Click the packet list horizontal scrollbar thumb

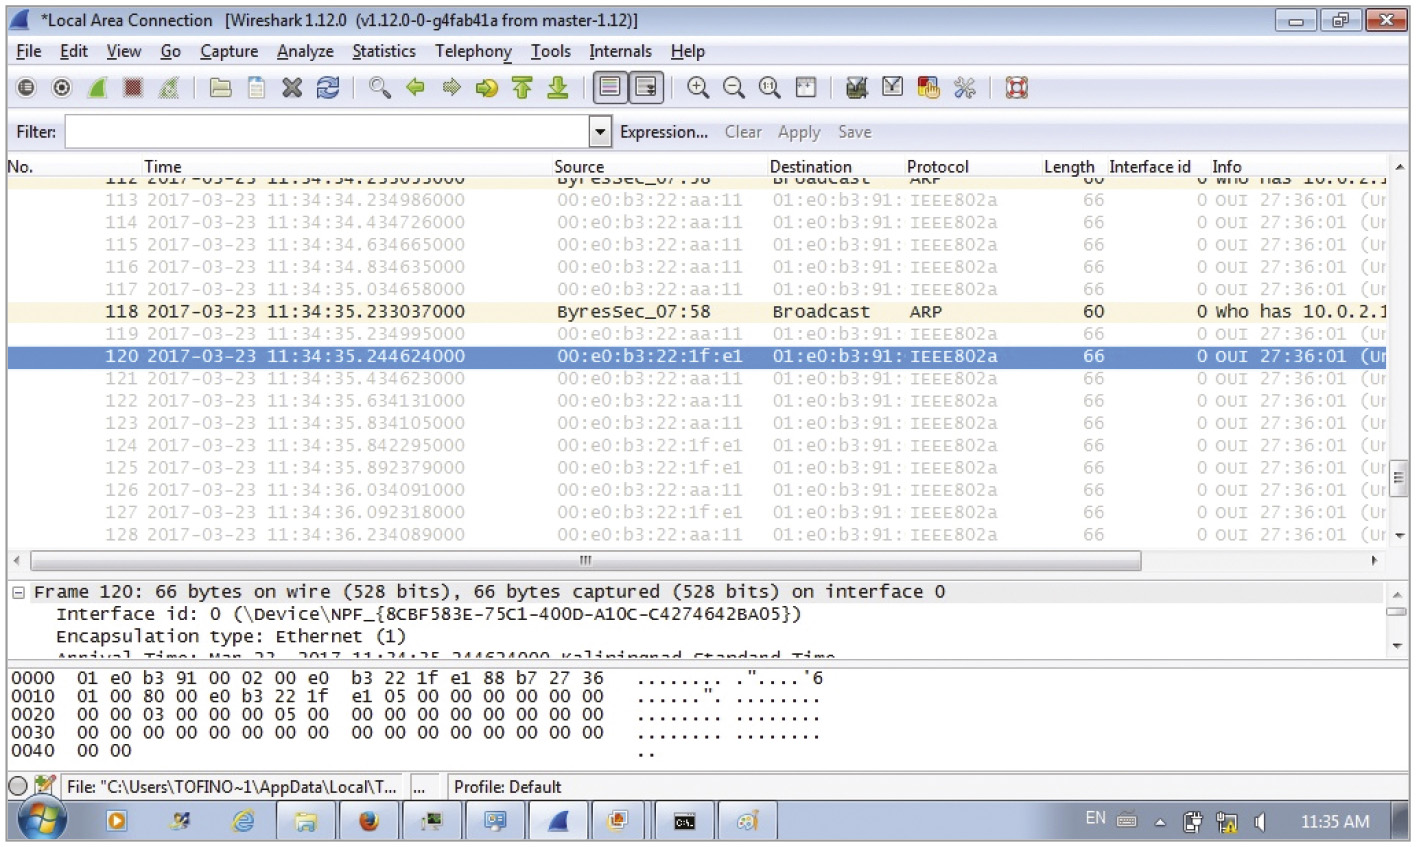point(585,560)
